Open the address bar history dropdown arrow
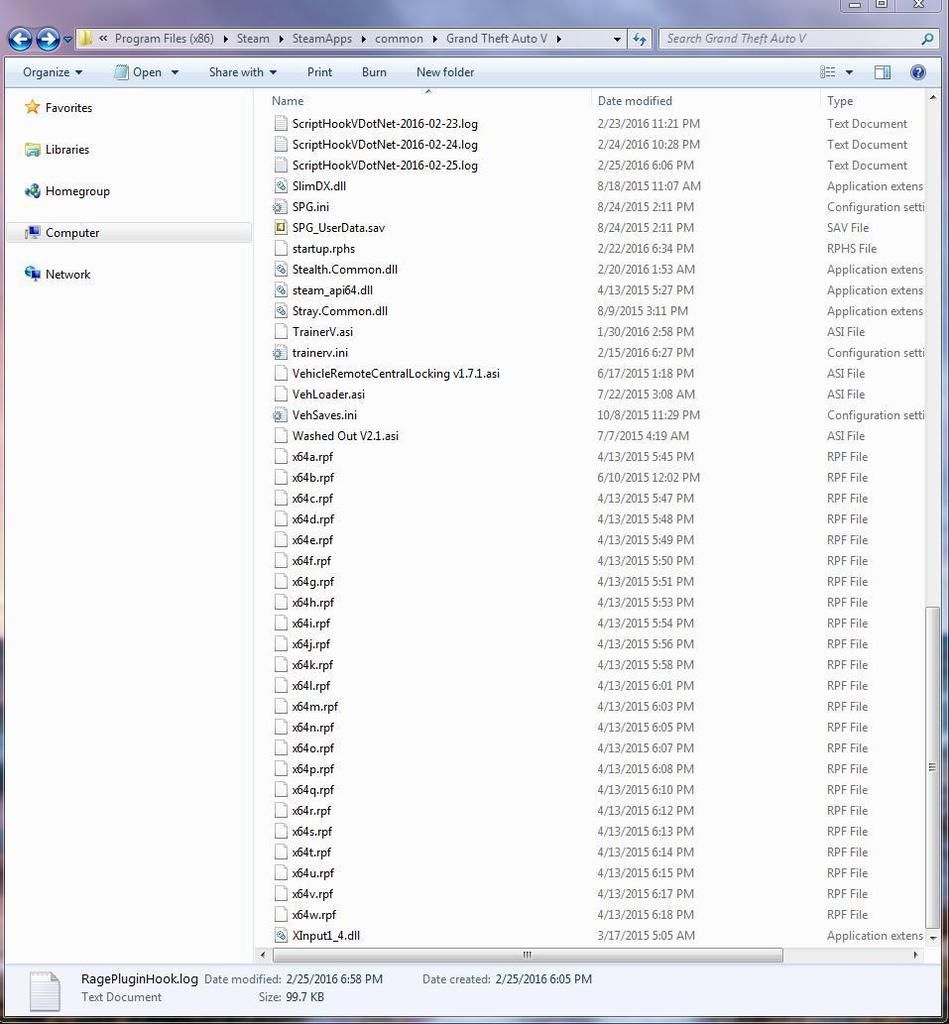 [x=617, y=39]
